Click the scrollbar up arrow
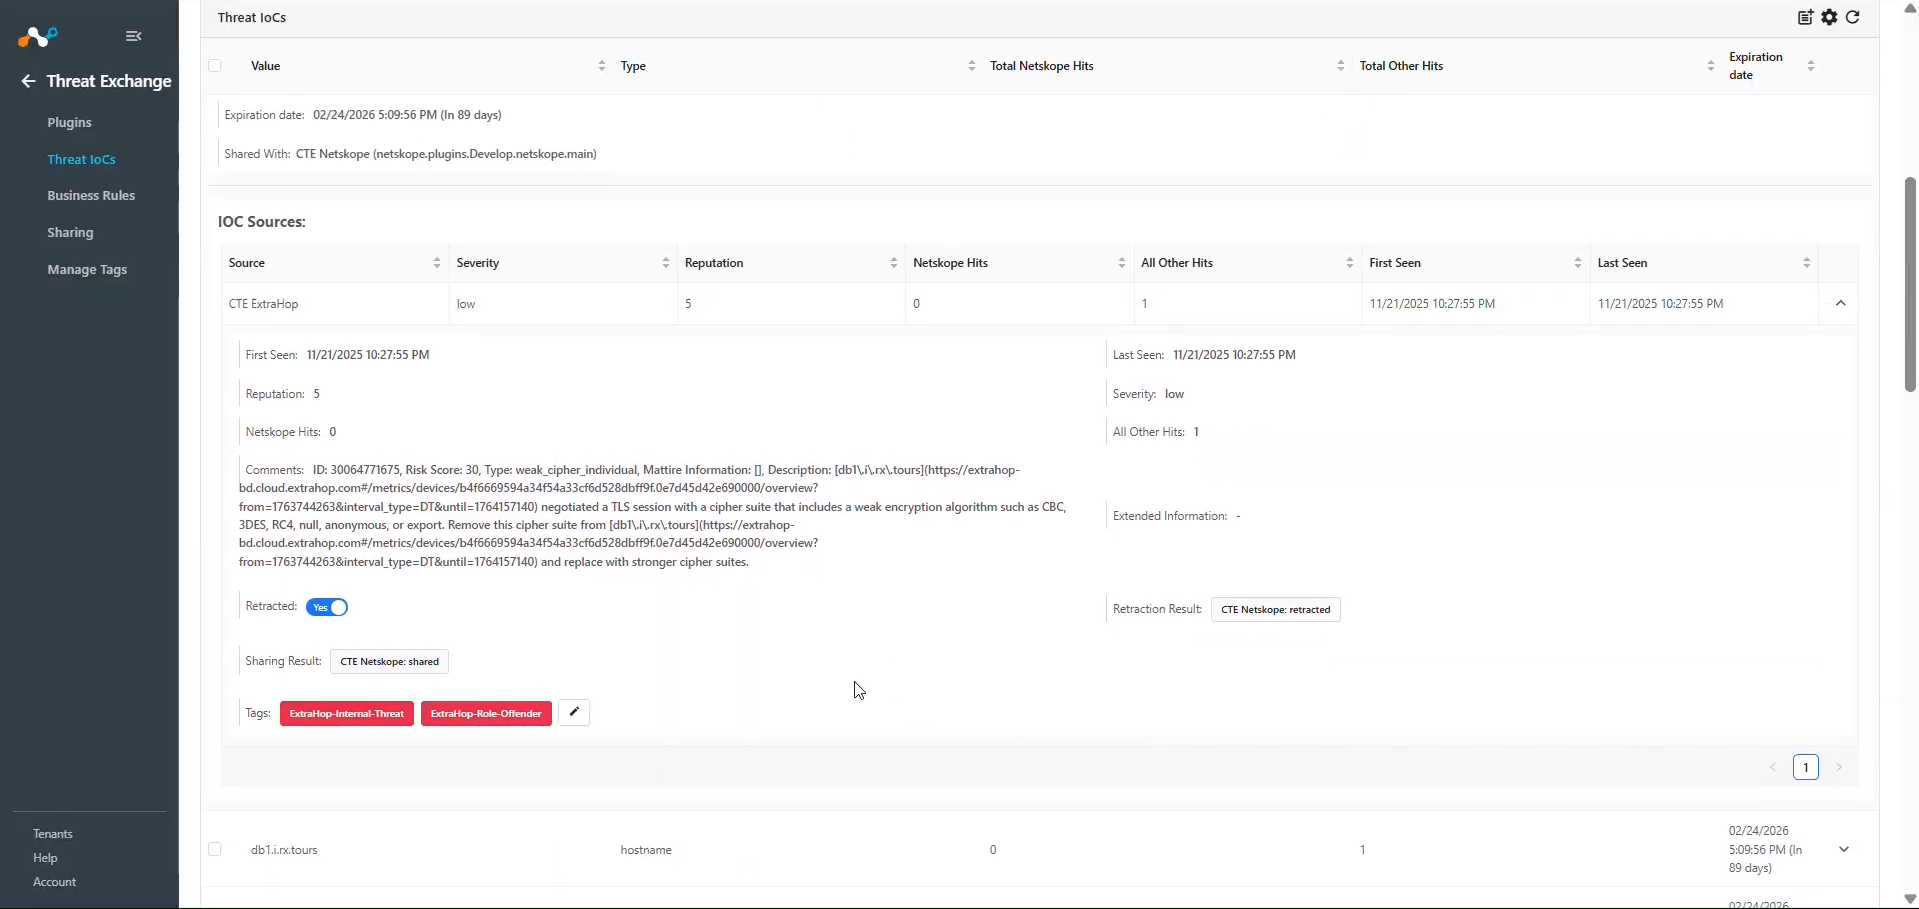This screenshot has height=909, width=1919. point(1910,8)
